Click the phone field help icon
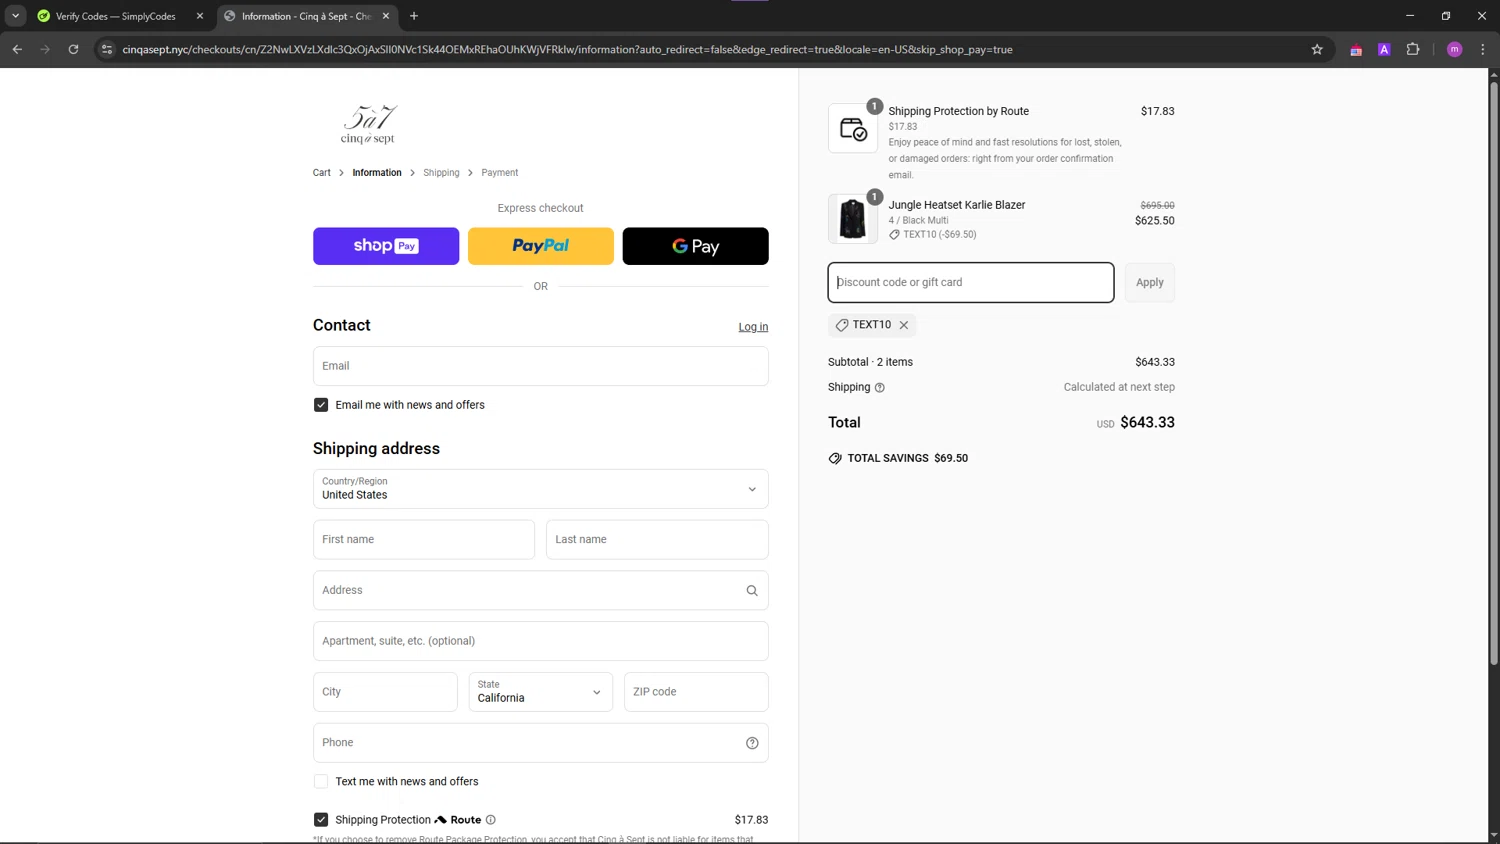 tap(752, 743)
